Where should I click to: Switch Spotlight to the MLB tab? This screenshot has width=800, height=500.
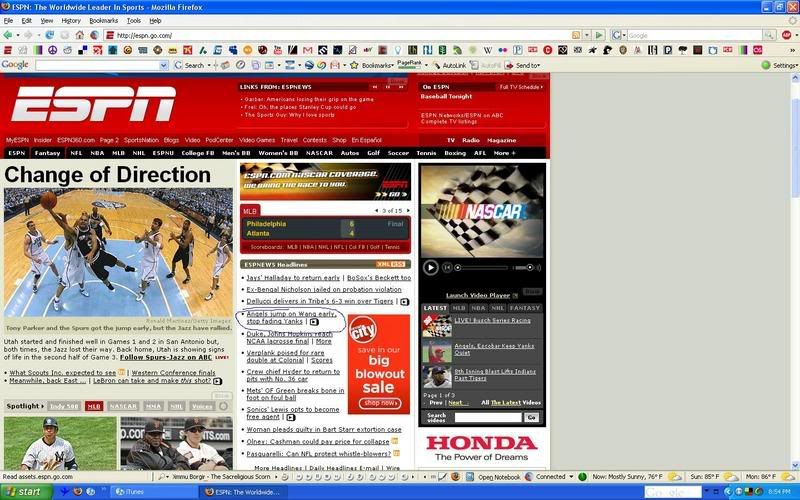[x=94, y=406]
